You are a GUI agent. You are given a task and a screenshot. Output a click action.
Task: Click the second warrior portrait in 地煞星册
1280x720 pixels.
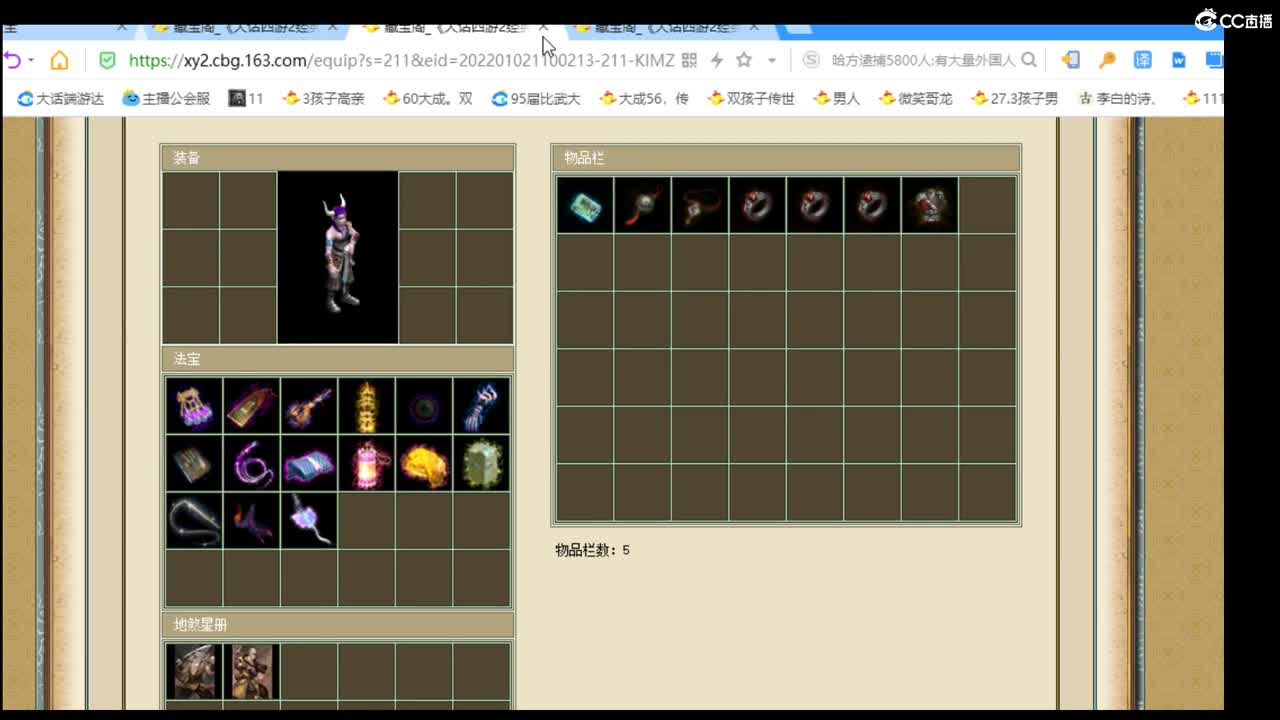click(251, 671)
